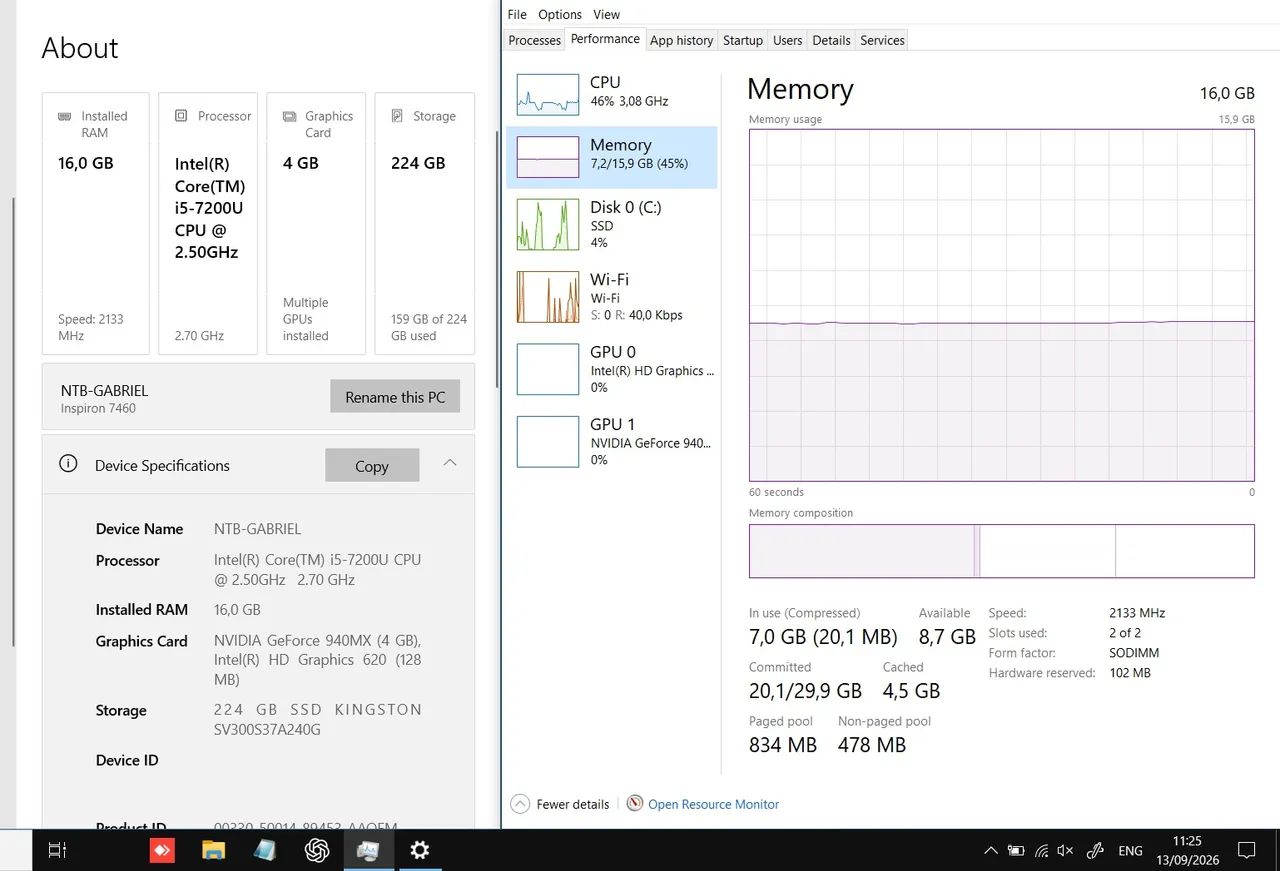The height and width of the screenshot is (871, 1280).
Task: Open the notification center icon
Action: (1247, 850)
